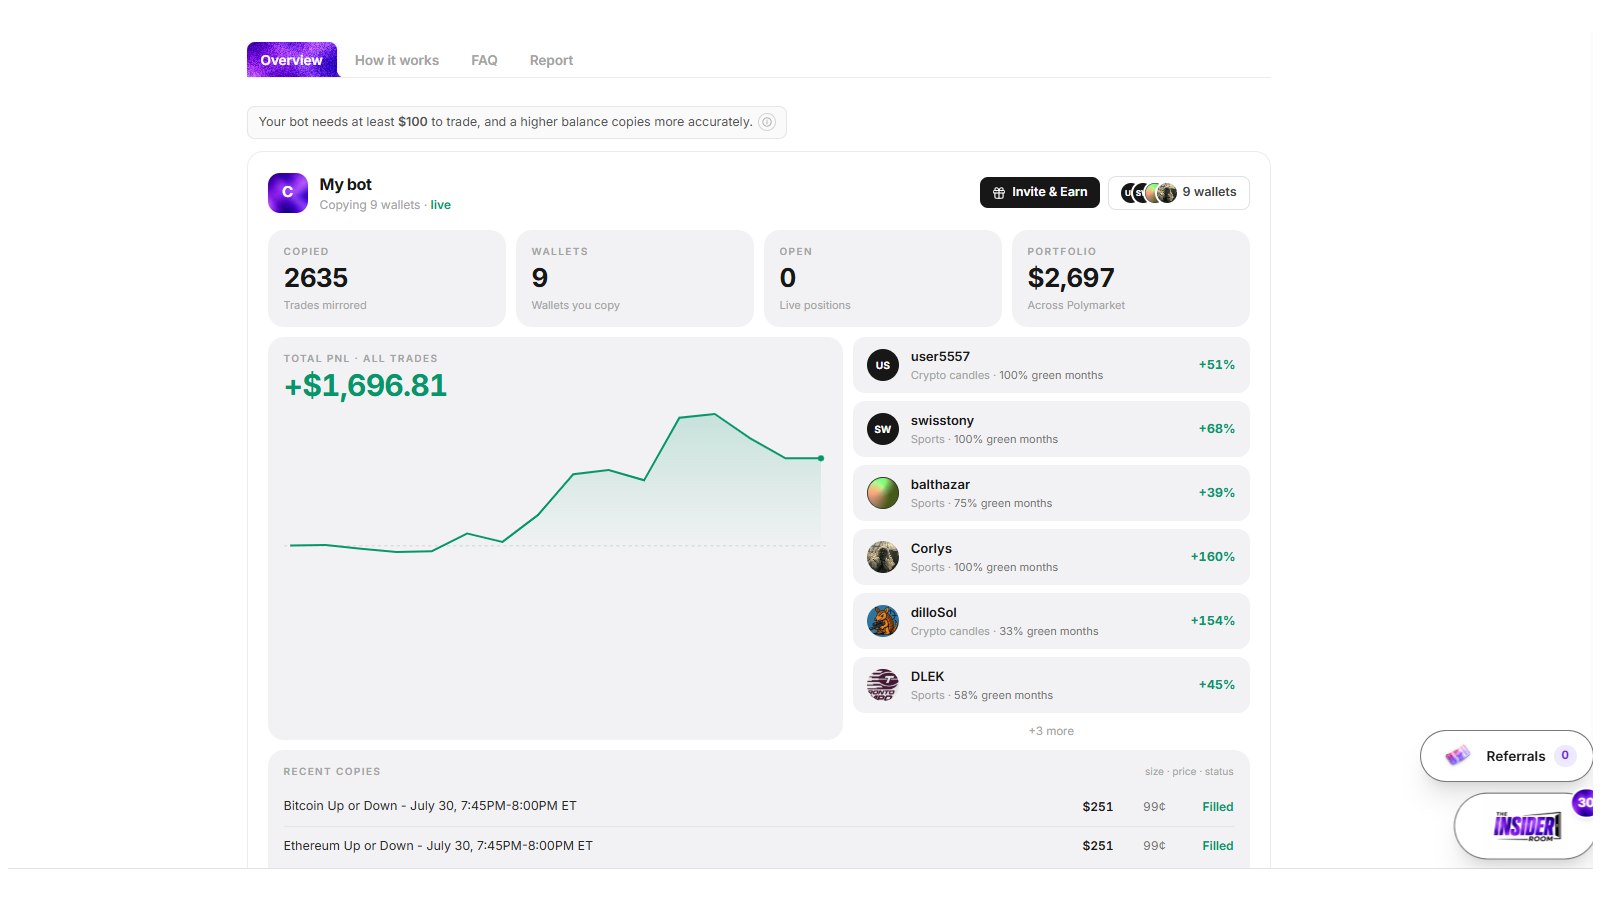Click the balthazar gradient avatar
The height and width of the screenshot is (900, 1600).
coord(883,493)
